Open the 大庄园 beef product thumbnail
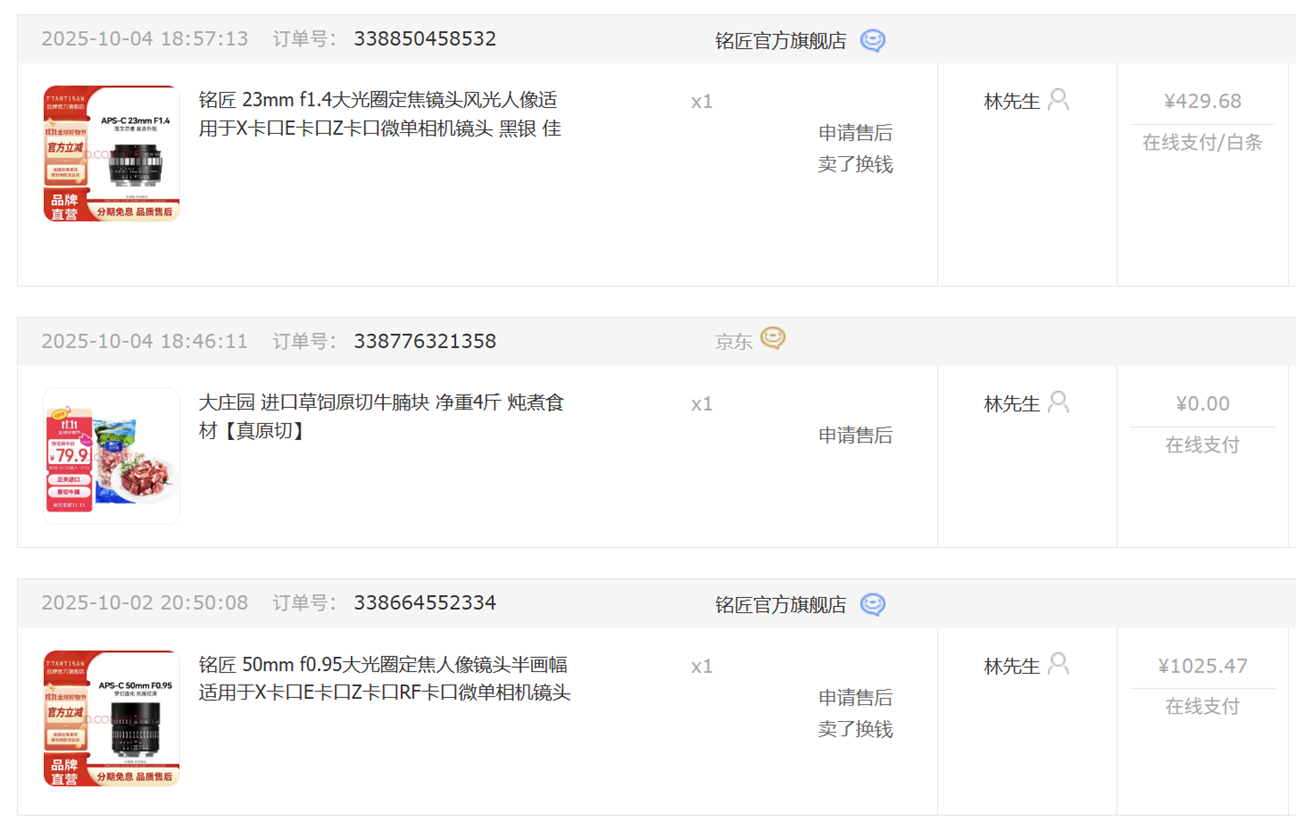This screenshot has width=1296, height=838. point(111,455)
